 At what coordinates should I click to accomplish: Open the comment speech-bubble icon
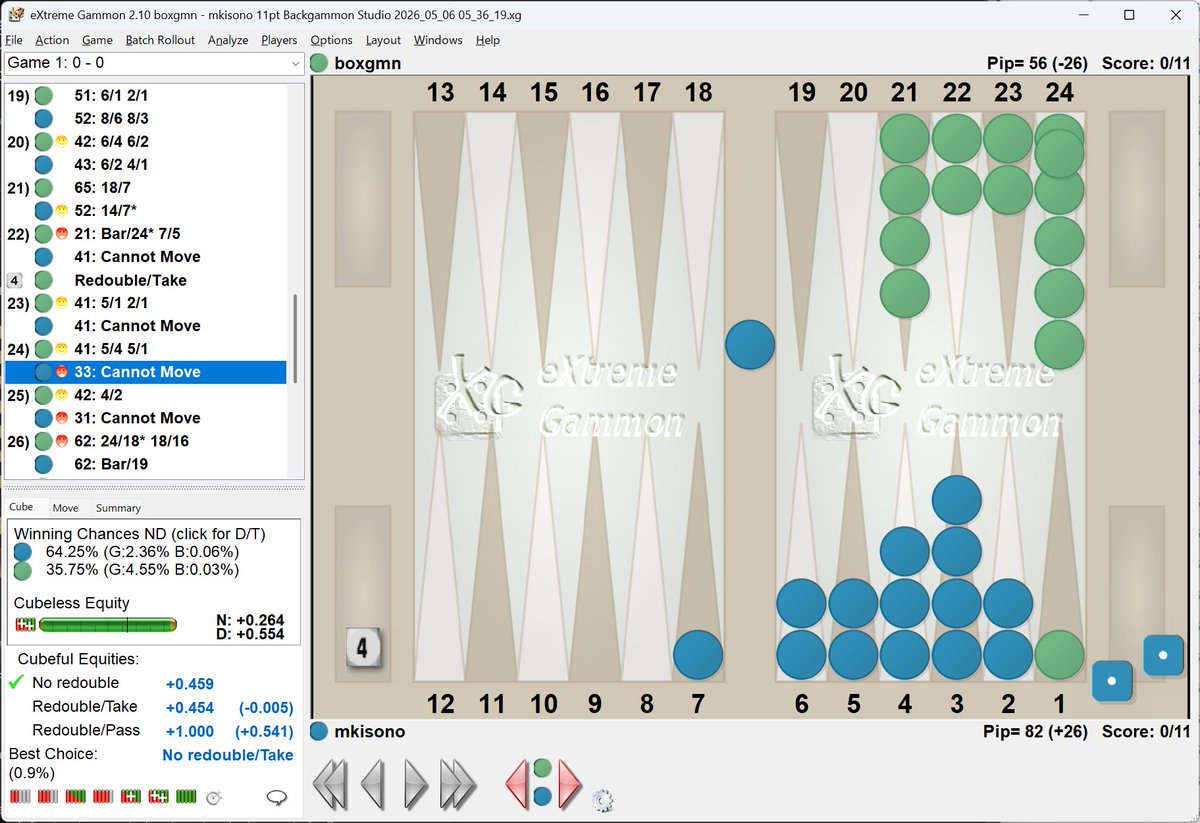click(276, 797)
